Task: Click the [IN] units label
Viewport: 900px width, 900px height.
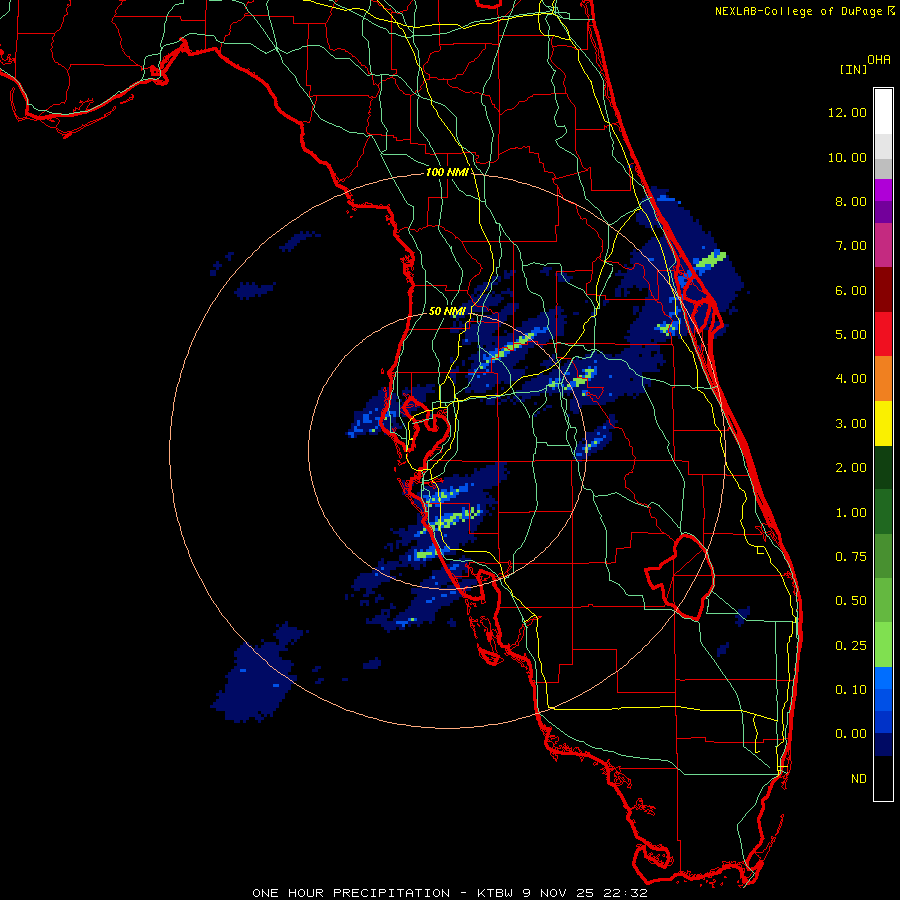Action: tap(853, 69)
